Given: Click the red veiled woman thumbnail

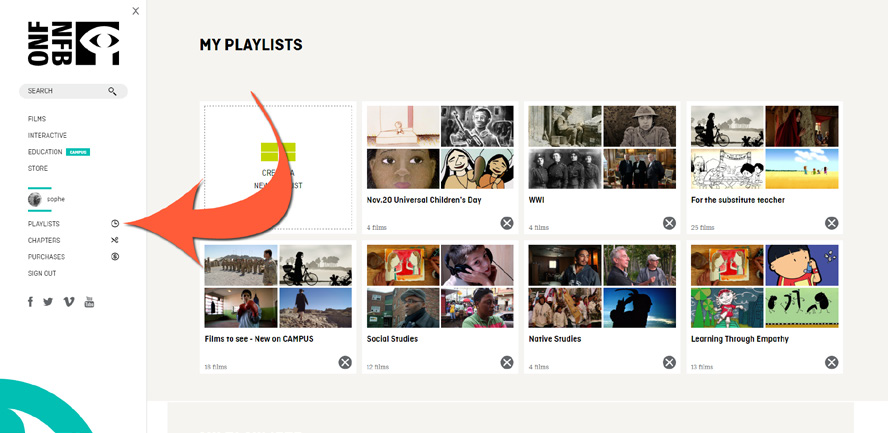Looking at the screenshot, I should click(x=802, y=126).
